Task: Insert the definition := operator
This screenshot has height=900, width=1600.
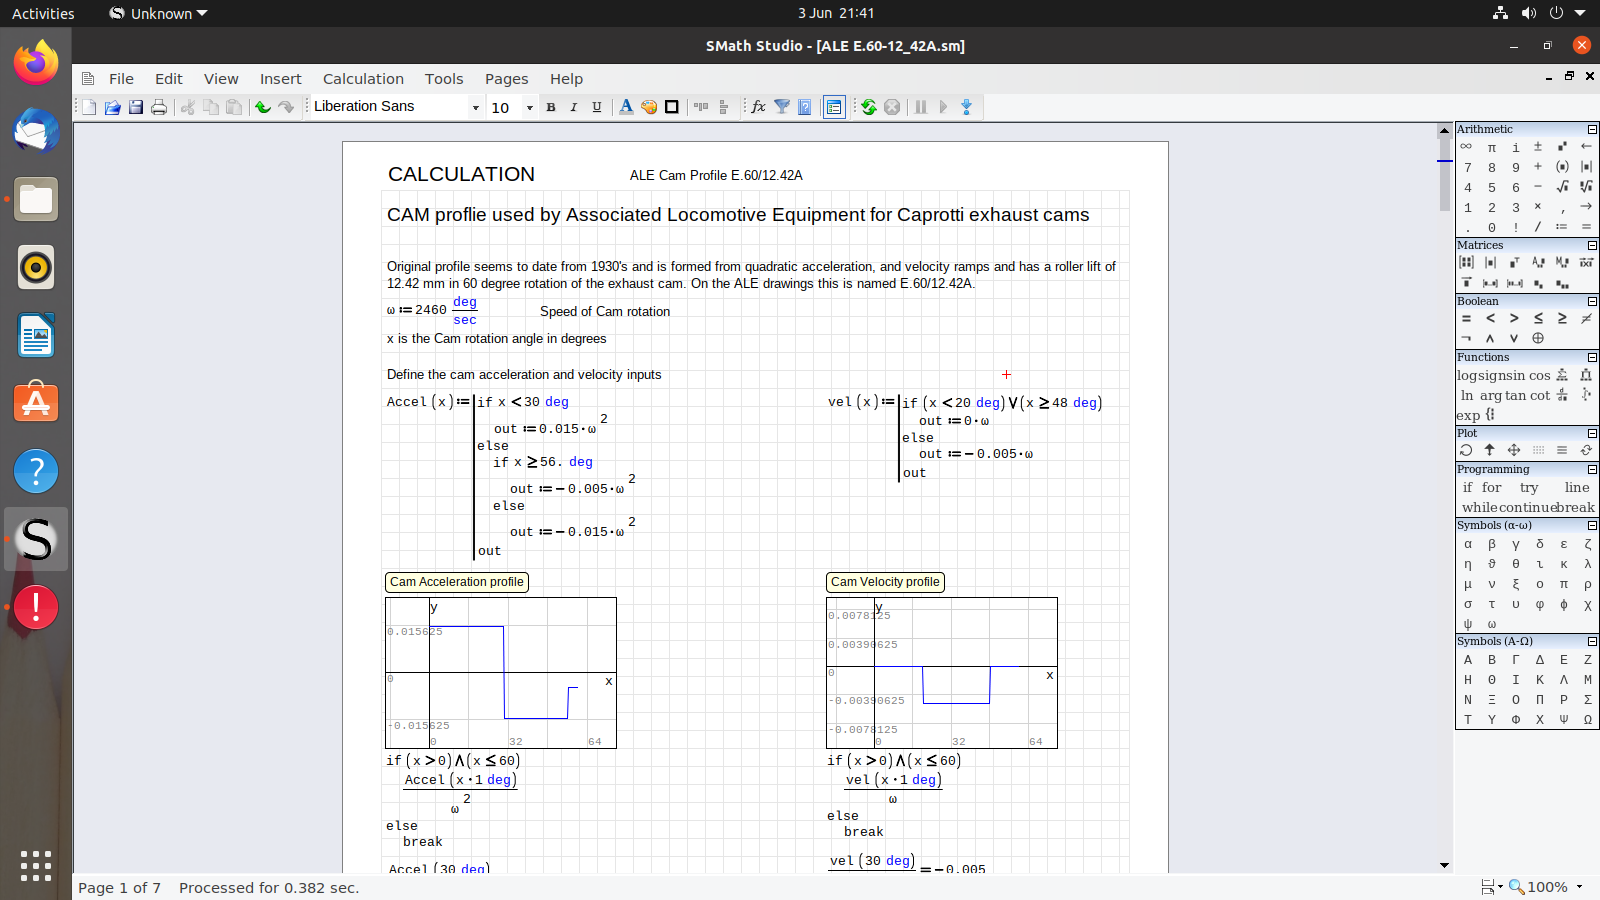Action: coord(1562,227)
